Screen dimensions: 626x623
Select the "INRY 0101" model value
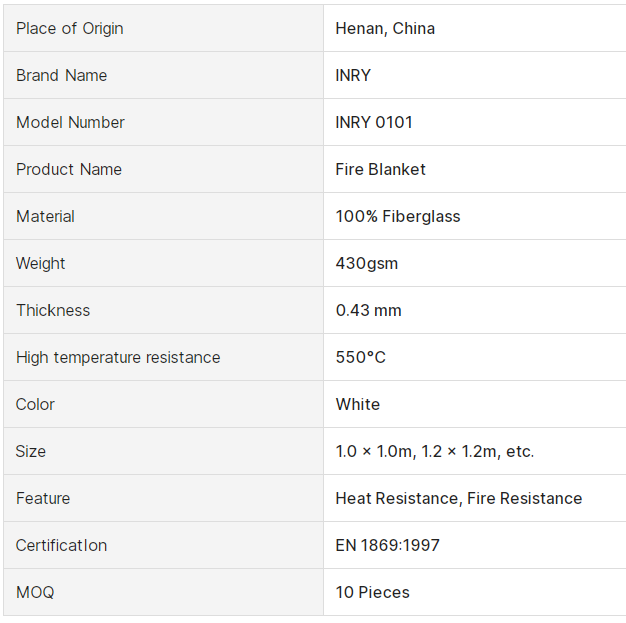tap(374, 122)
